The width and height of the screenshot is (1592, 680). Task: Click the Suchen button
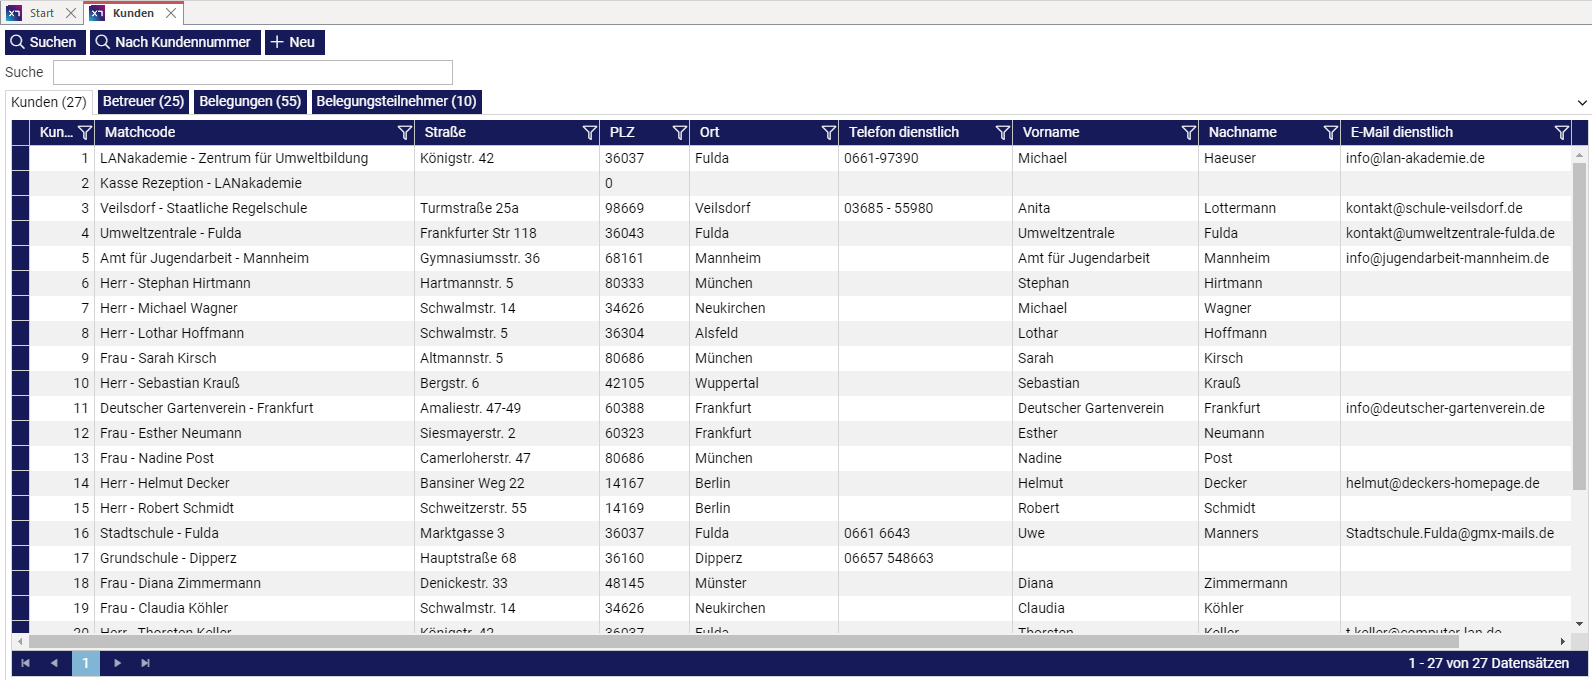click(x=44, y=42)
